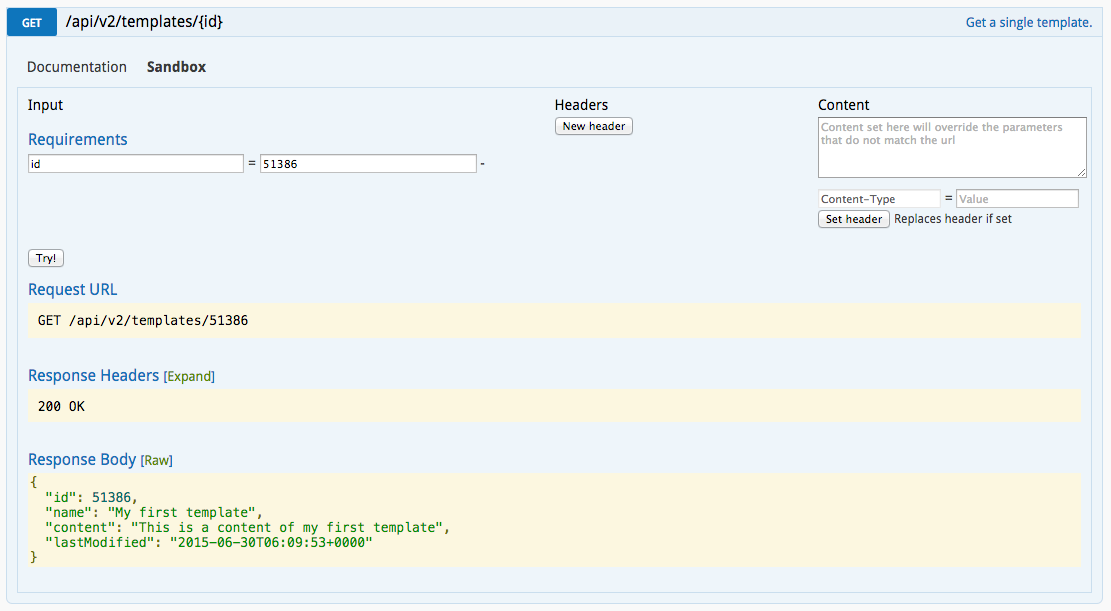Focus the id requirement name field
The width and height of the screenshot is (1111, 611).
coord(136,164)
